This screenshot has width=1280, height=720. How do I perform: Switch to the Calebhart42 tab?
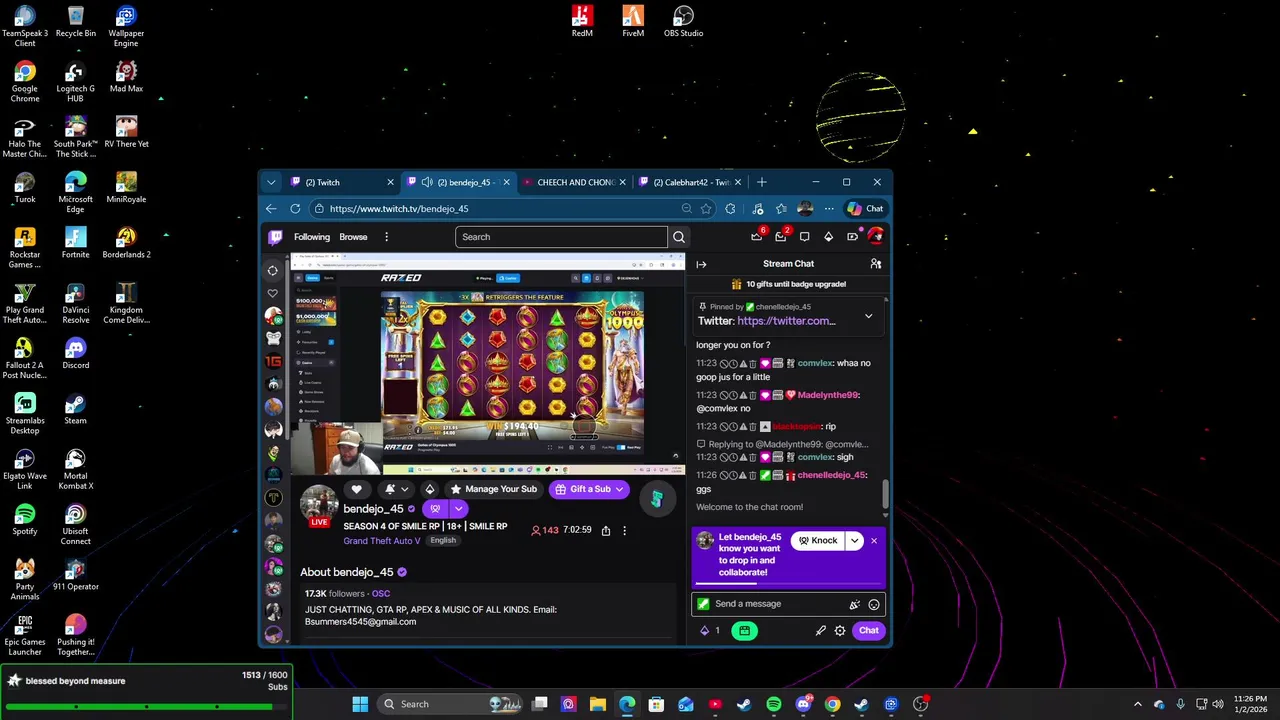688,182
